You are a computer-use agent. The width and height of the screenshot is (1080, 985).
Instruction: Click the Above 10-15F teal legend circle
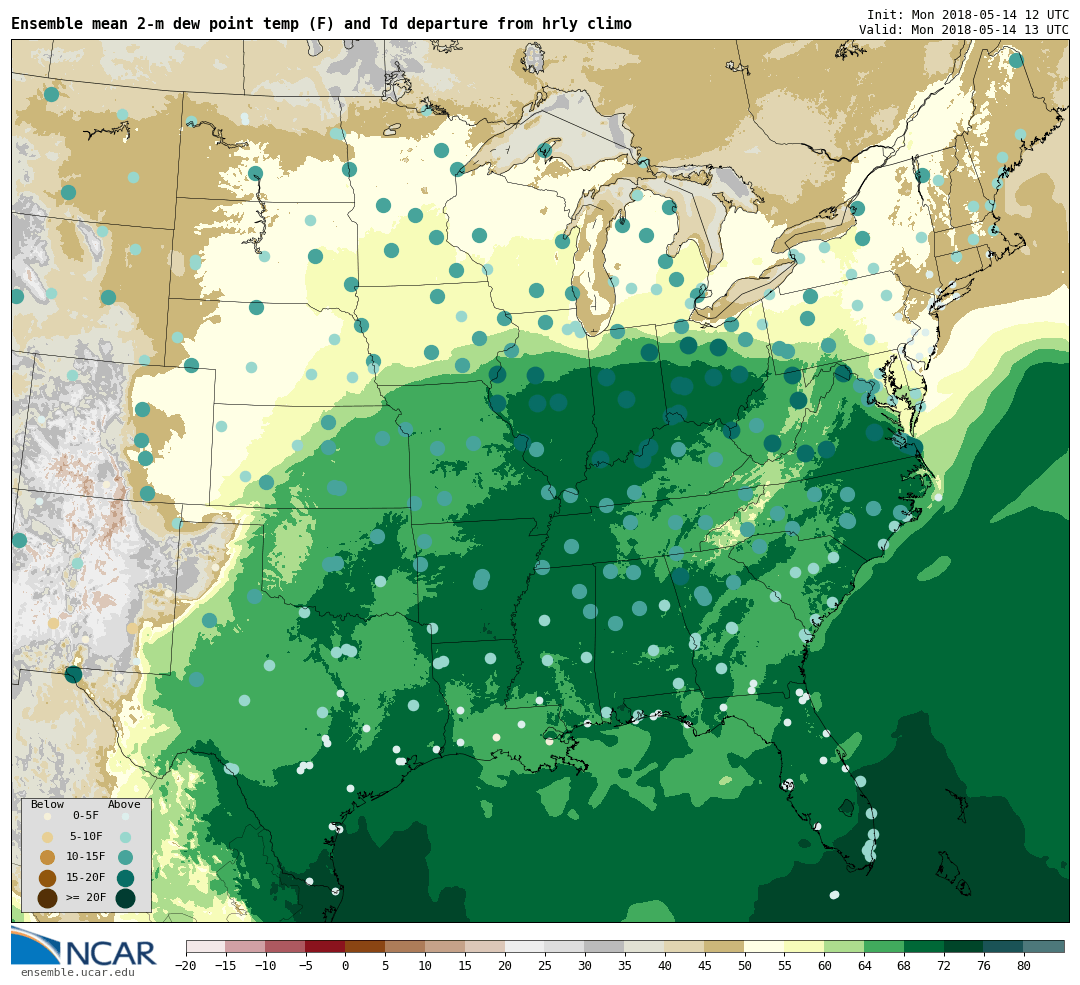pyautogui.click(x=125, y=858)
